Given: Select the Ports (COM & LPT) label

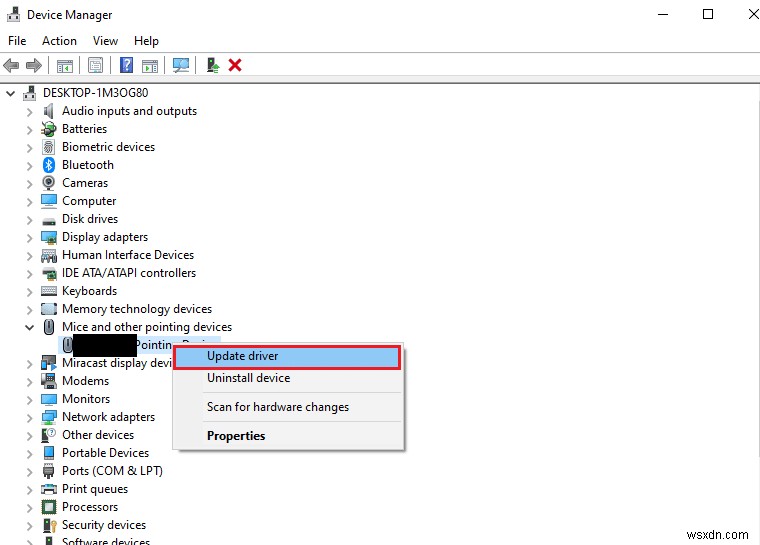Looking at the screenshot, I should point(112,471).
